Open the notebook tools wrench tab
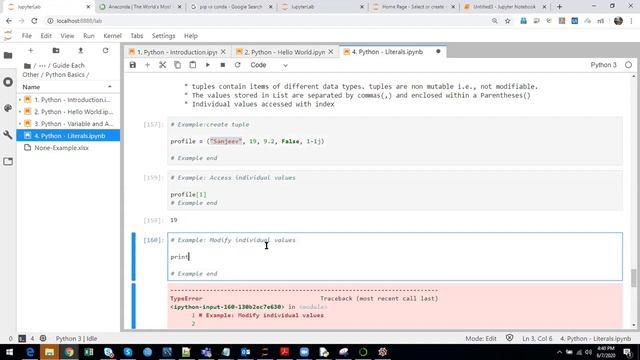 pyautogui.click(x=8, y=135)
